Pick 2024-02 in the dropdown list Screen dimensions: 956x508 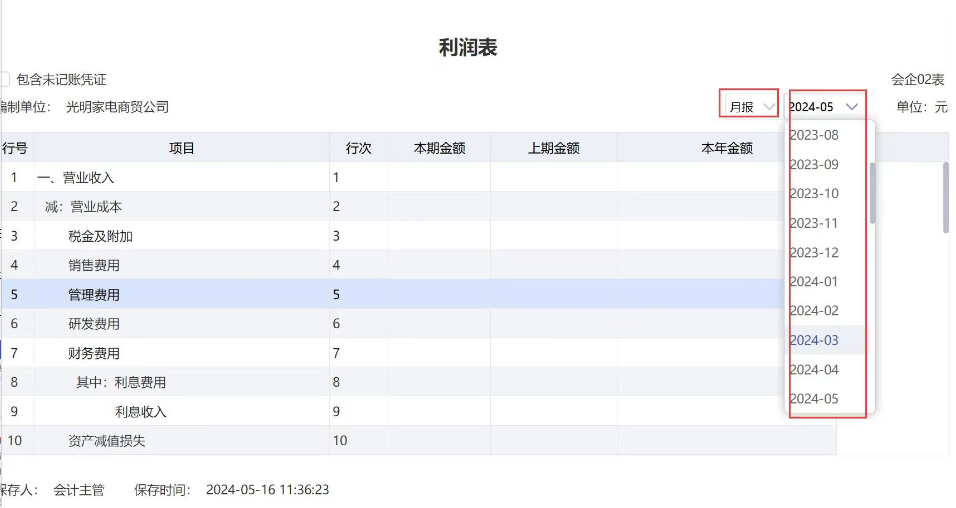pos(814,311)
